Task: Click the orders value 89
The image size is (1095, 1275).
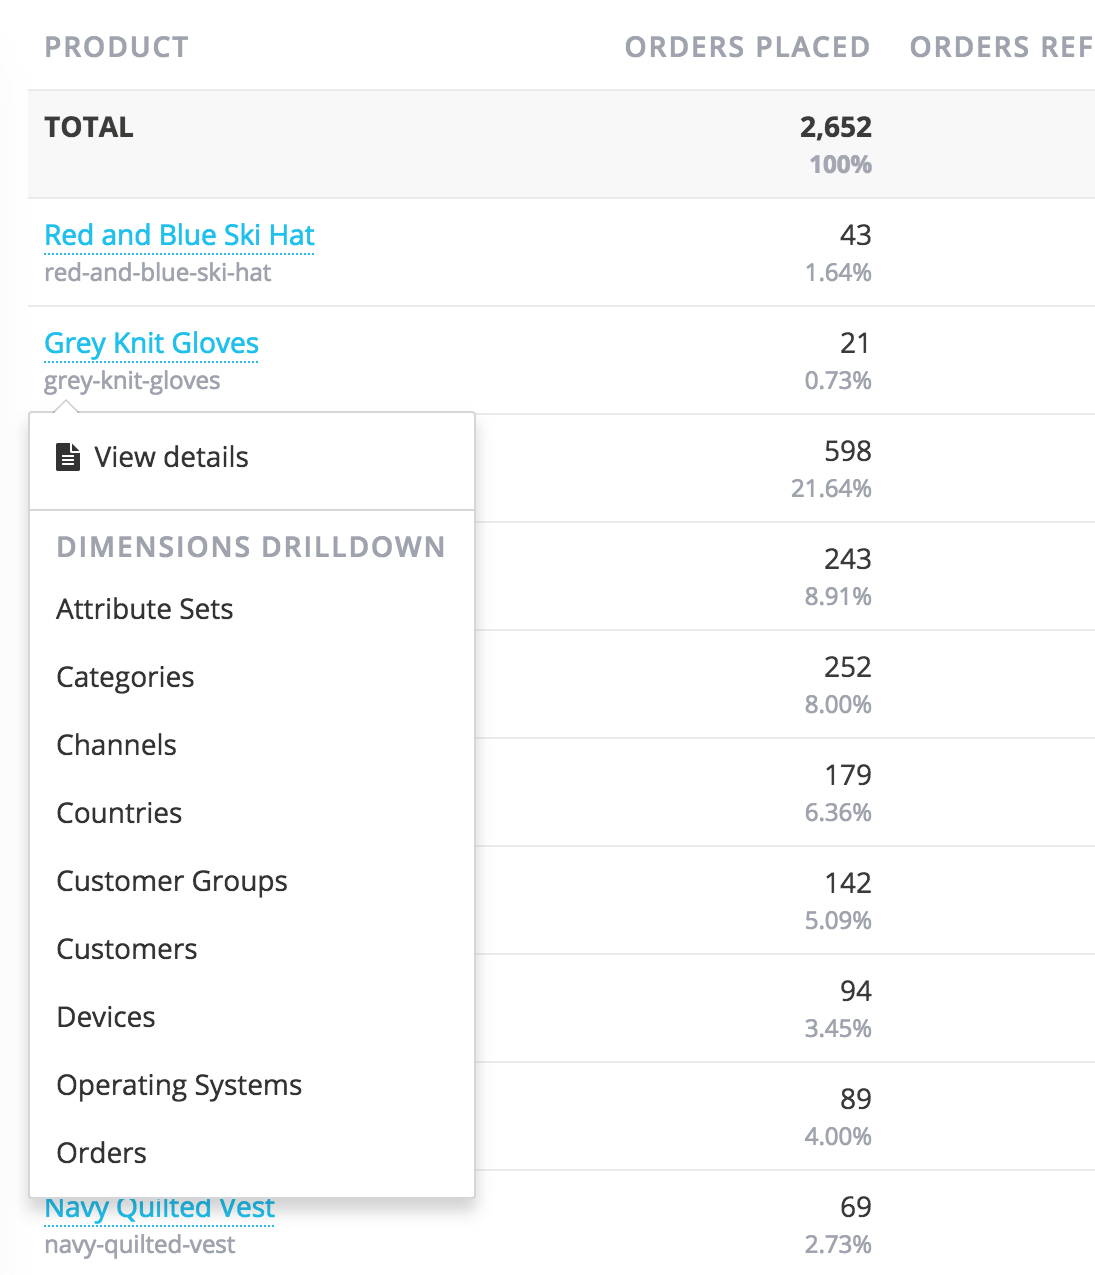Action: [x=856, y=1099]
